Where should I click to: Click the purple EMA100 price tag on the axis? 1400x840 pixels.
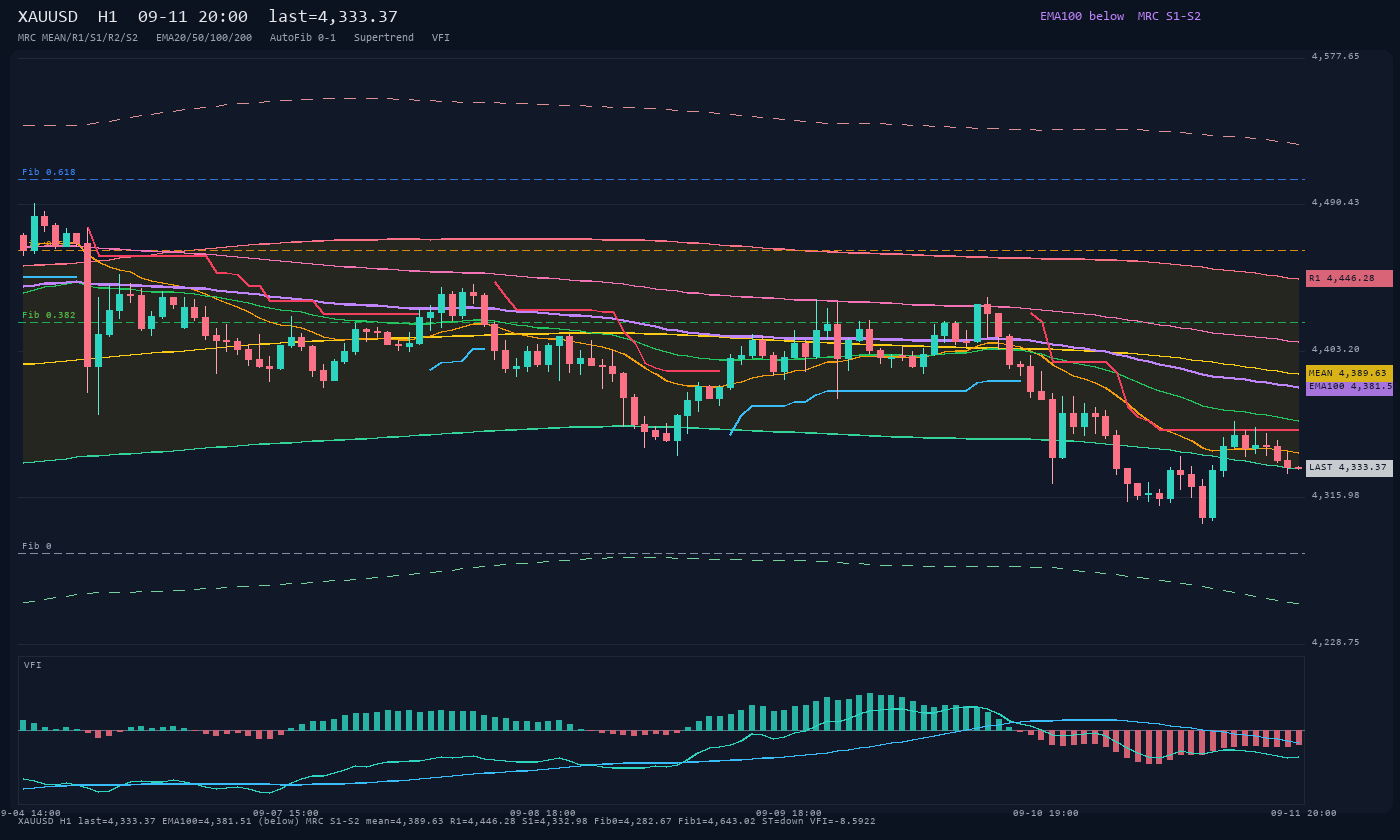click(x=1349, y=387)
